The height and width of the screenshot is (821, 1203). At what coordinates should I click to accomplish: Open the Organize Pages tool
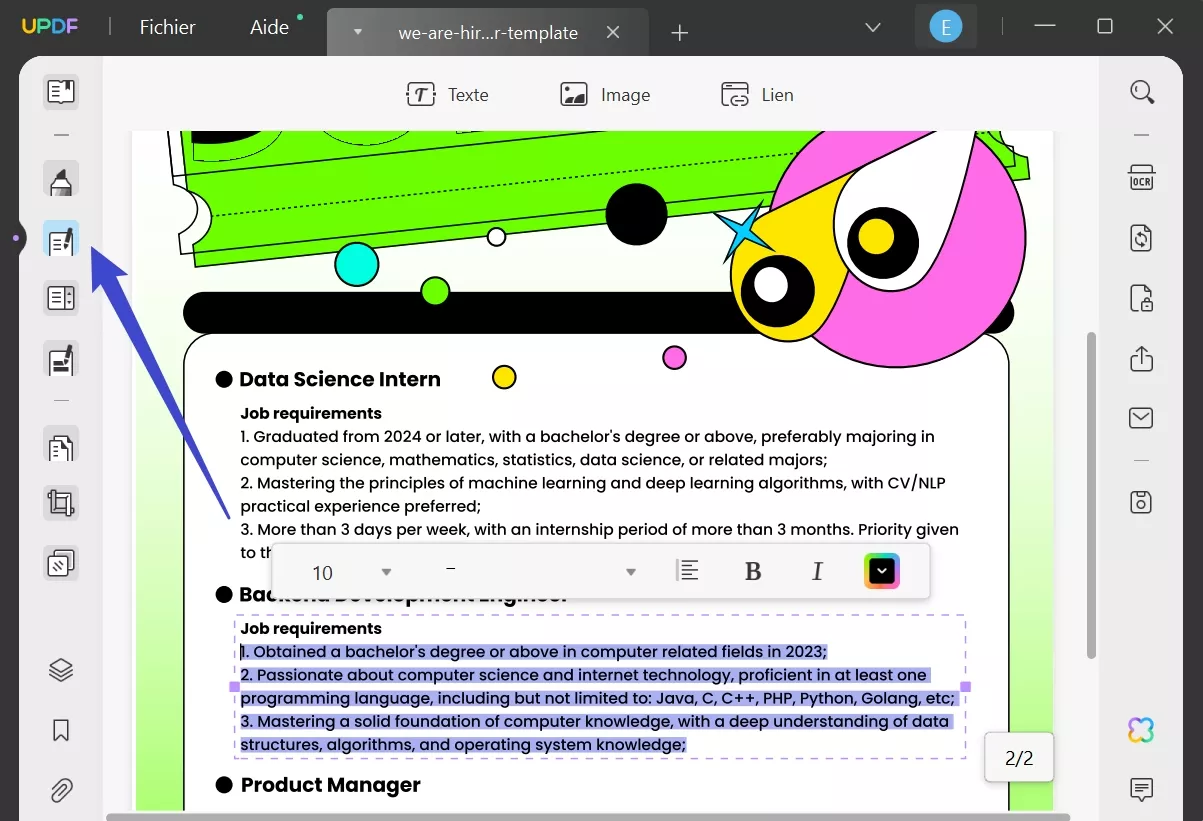pyautogui.click(x=61, y=445)
